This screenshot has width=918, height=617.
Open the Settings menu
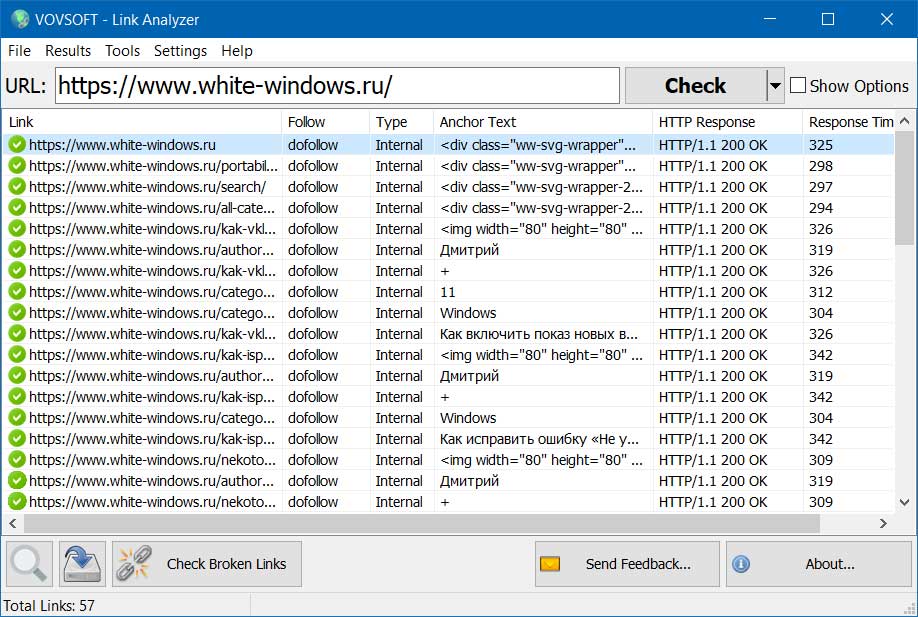click(x=180, y=51)
